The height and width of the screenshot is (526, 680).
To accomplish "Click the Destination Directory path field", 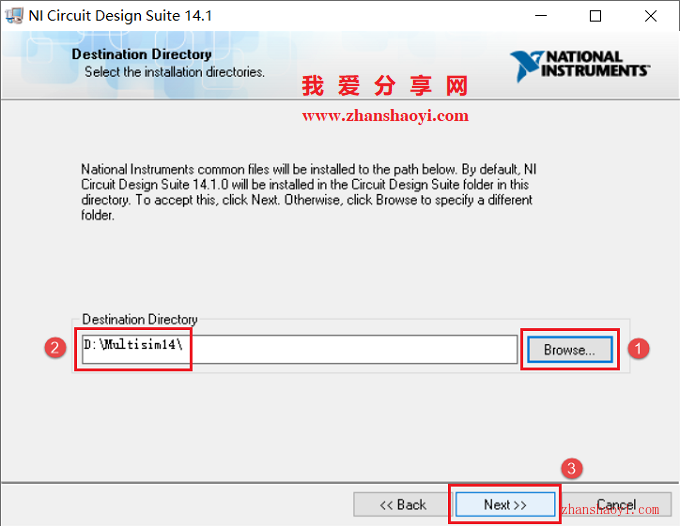I will 300,349.
